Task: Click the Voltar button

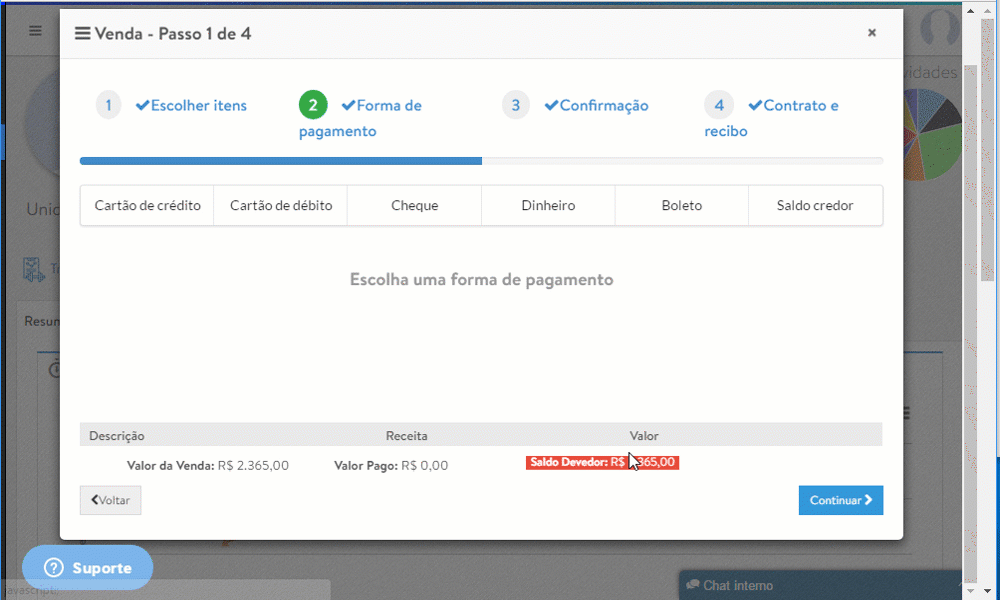Action: (110, 500)
